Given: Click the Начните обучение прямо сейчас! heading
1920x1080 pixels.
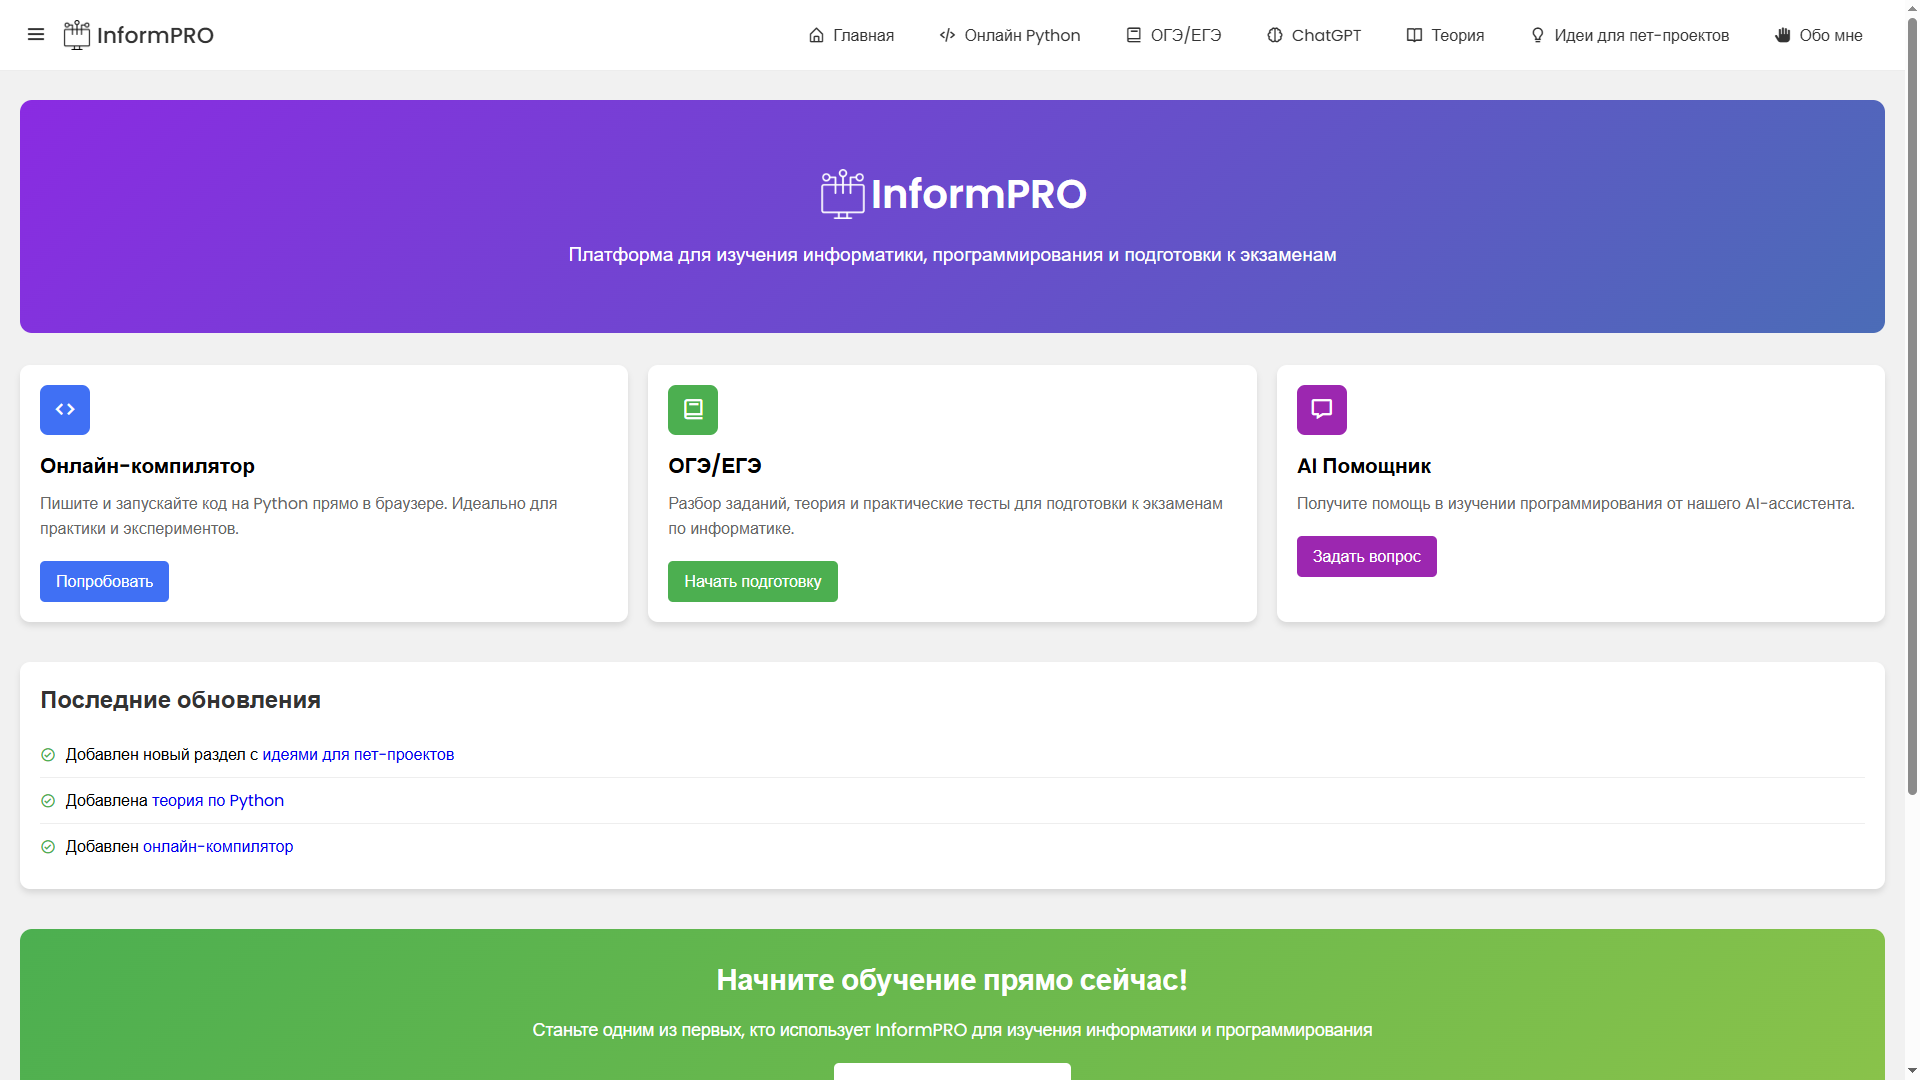Looking at the screenshot, I should [952, 980].
